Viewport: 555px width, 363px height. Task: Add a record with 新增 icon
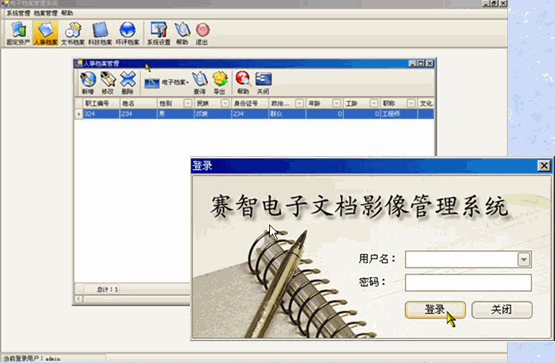tap(88, 83)
